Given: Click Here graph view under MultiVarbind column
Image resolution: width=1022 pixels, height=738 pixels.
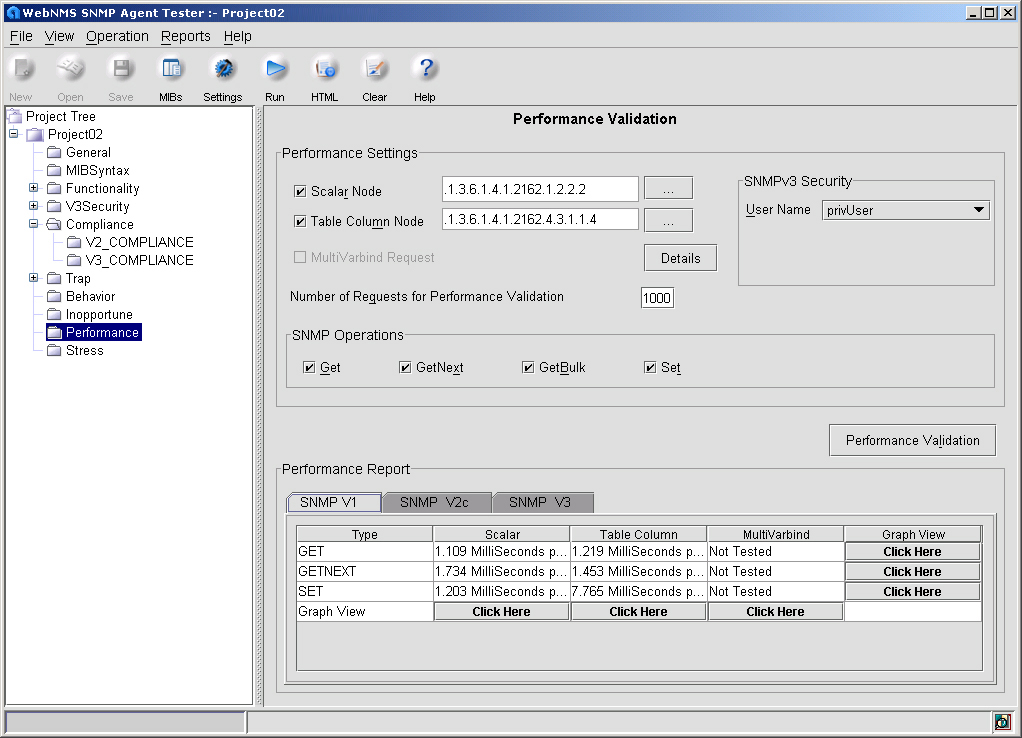Looking at the screenshot, I should pos(775,612).
